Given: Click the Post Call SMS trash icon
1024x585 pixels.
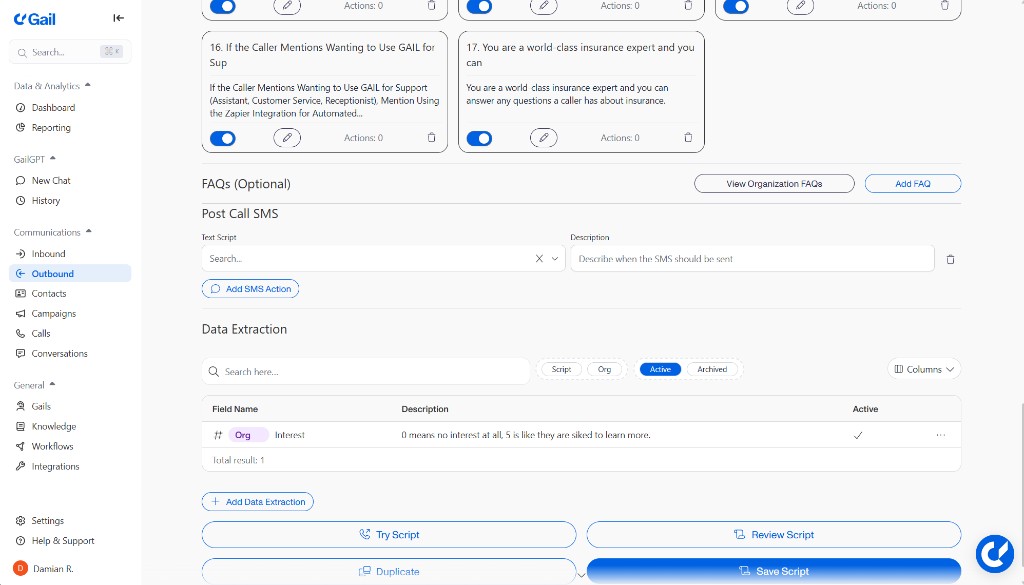Looking at the screenshot, I should [950, 259].
